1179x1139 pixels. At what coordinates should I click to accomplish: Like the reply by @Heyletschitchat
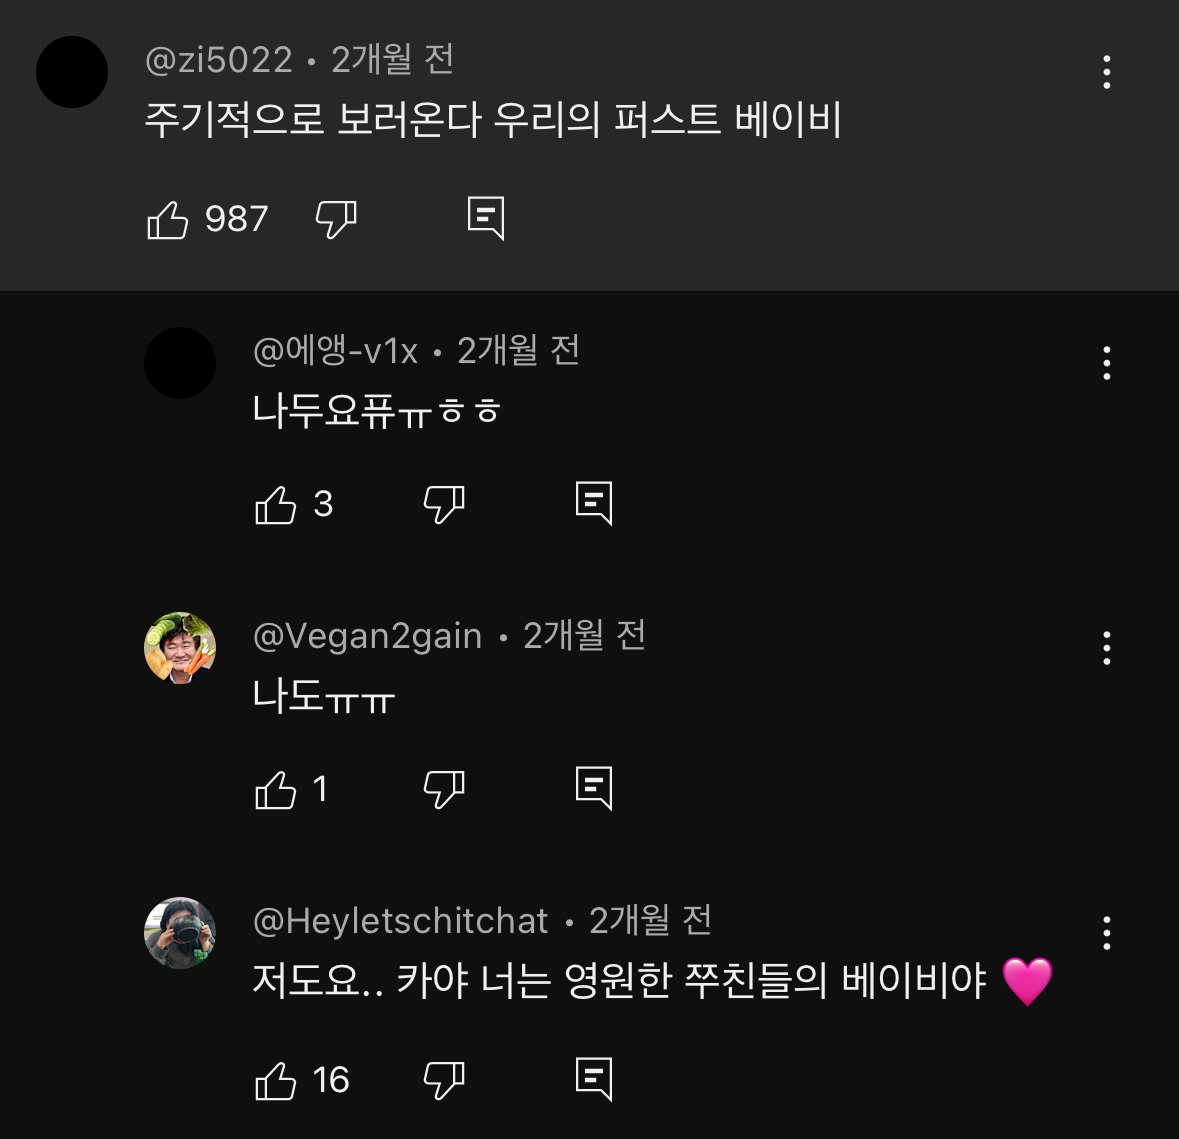pos(276,1081)
